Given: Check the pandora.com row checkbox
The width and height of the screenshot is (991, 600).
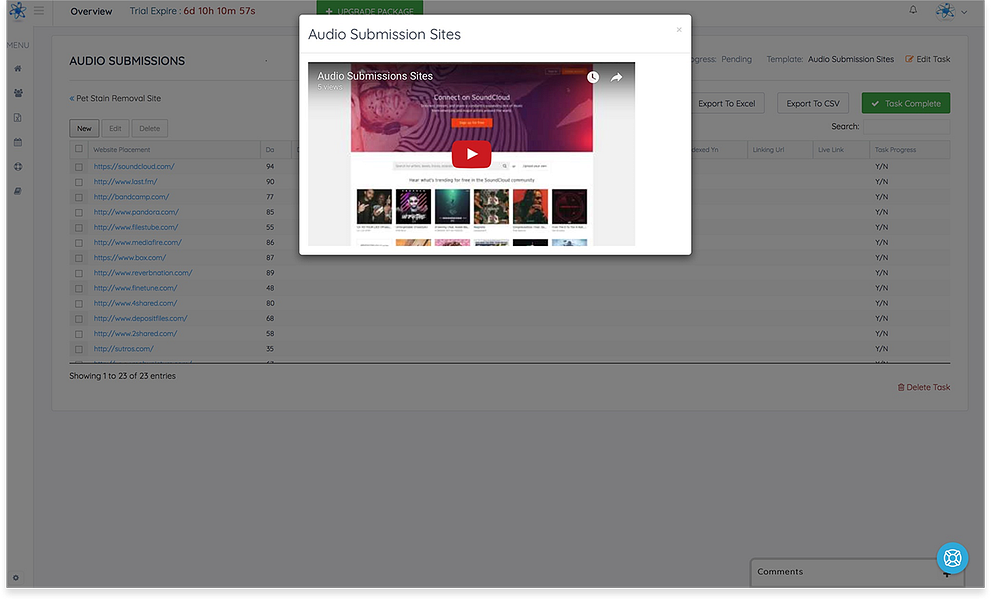Looking at the screenshot, I should (x=78, y=212).
